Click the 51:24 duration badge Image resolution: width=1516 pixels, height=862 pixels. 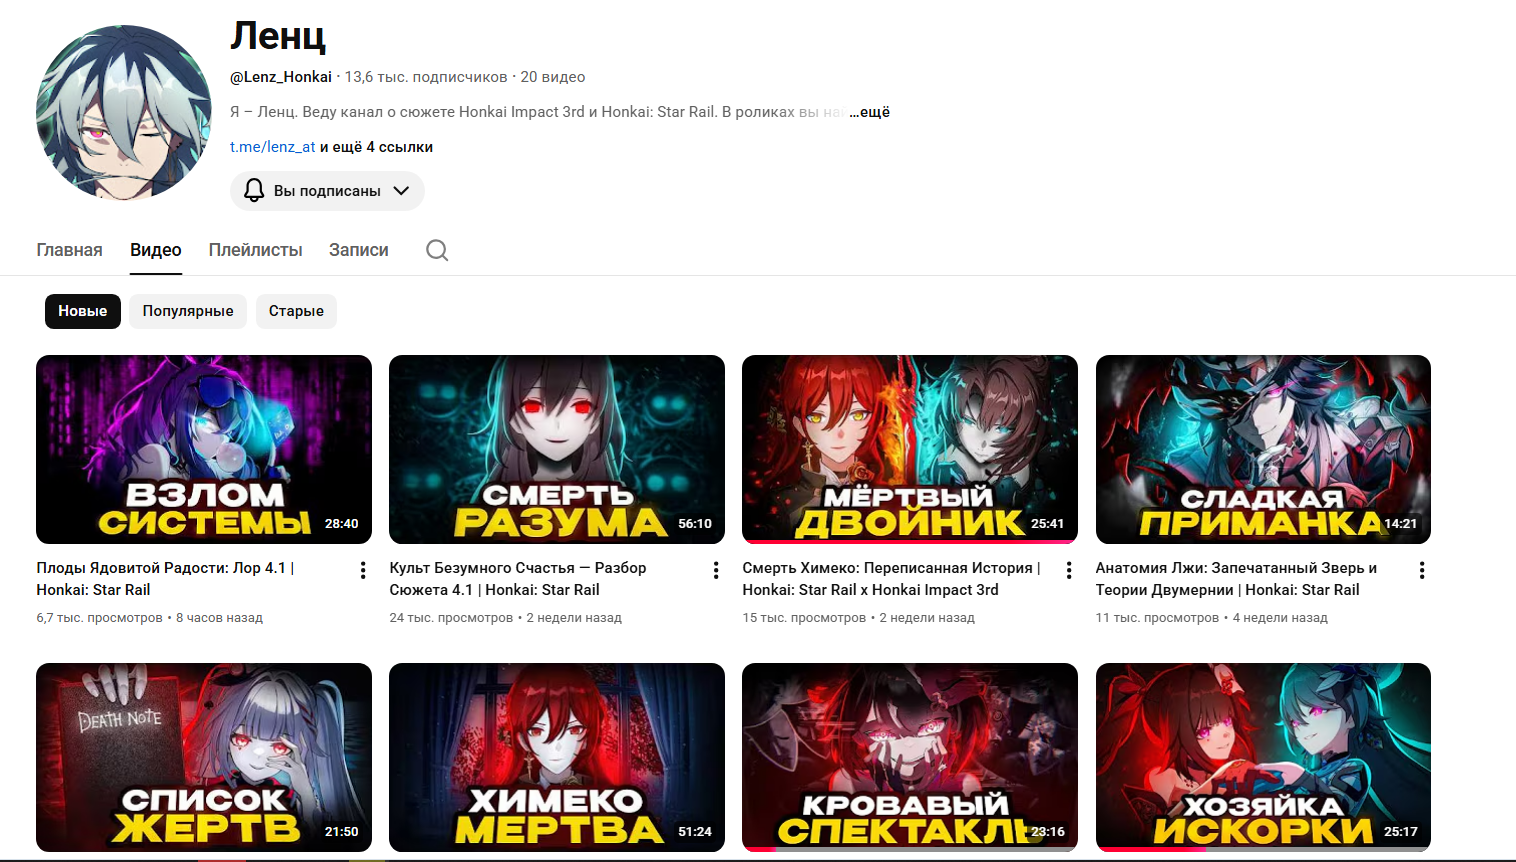coord(695,832)
